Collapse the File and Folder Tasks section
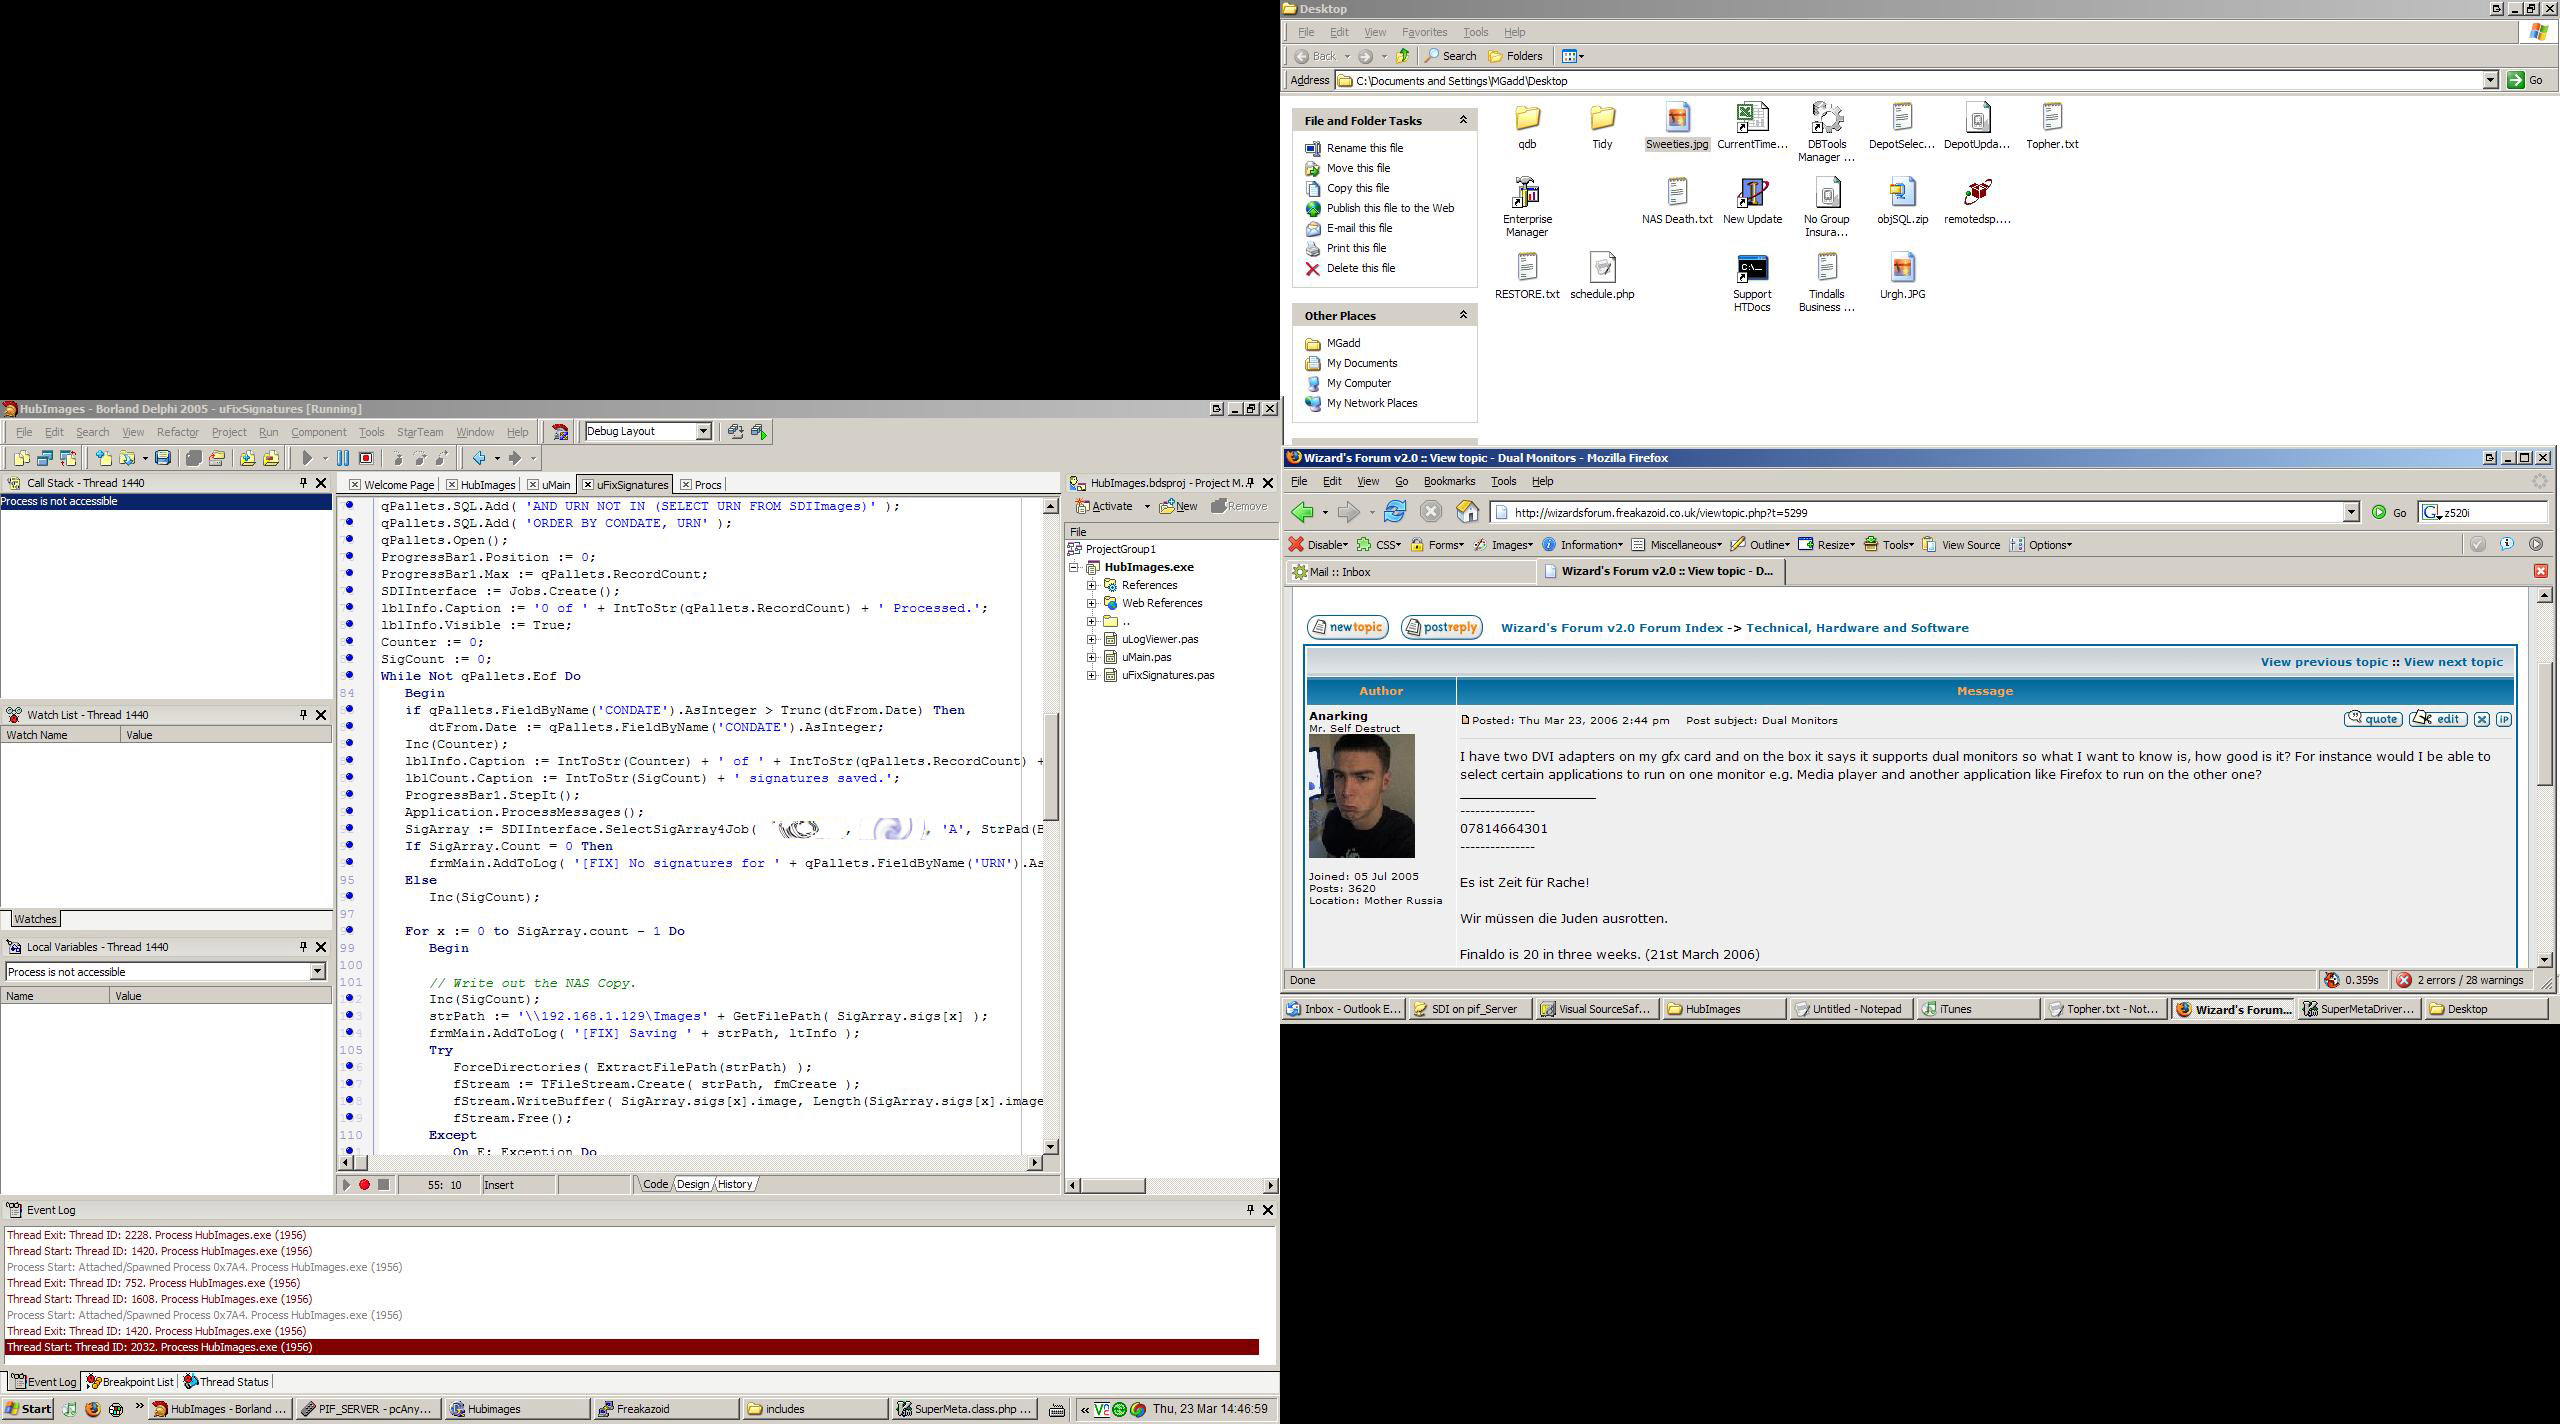 click(1463, 120)
